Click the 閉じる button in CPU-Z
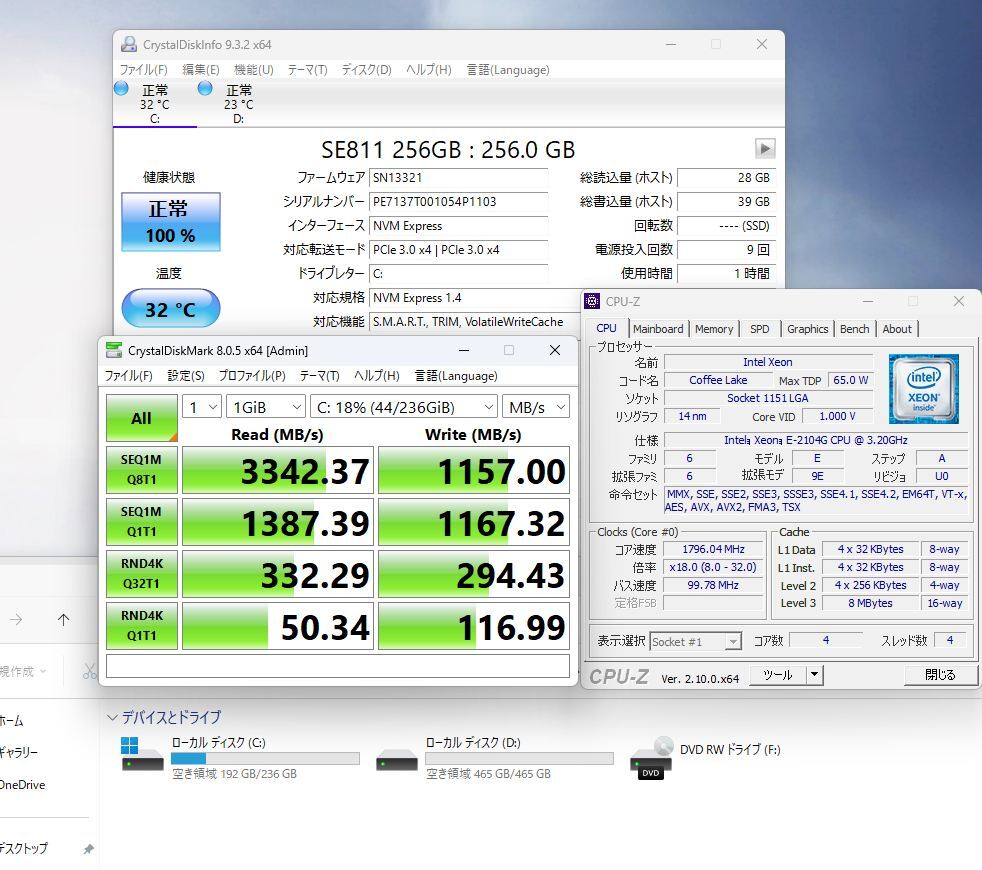The height and width of the screenshot is (870, 982). 940,675
